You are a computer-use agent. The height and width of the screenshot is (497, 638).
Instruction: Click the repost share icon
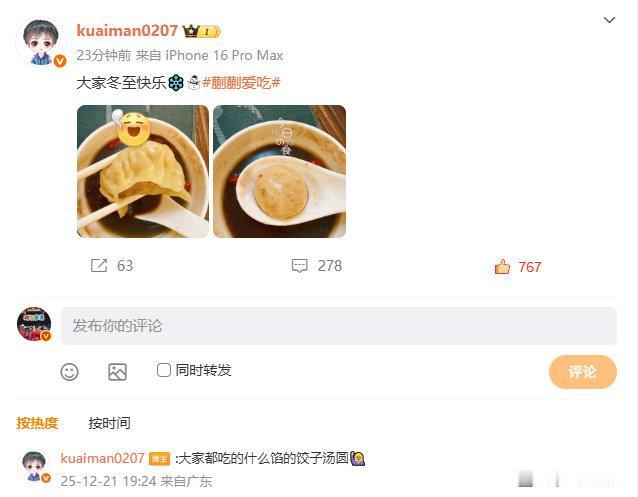[x=99, y=266]
